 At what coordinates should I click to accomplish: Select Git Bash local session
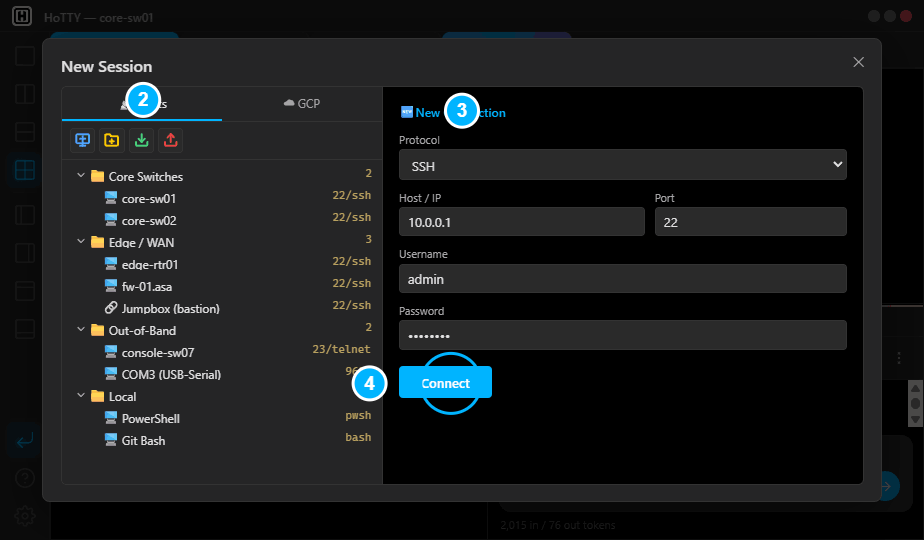pyautogui.click(x=223, y=440)
